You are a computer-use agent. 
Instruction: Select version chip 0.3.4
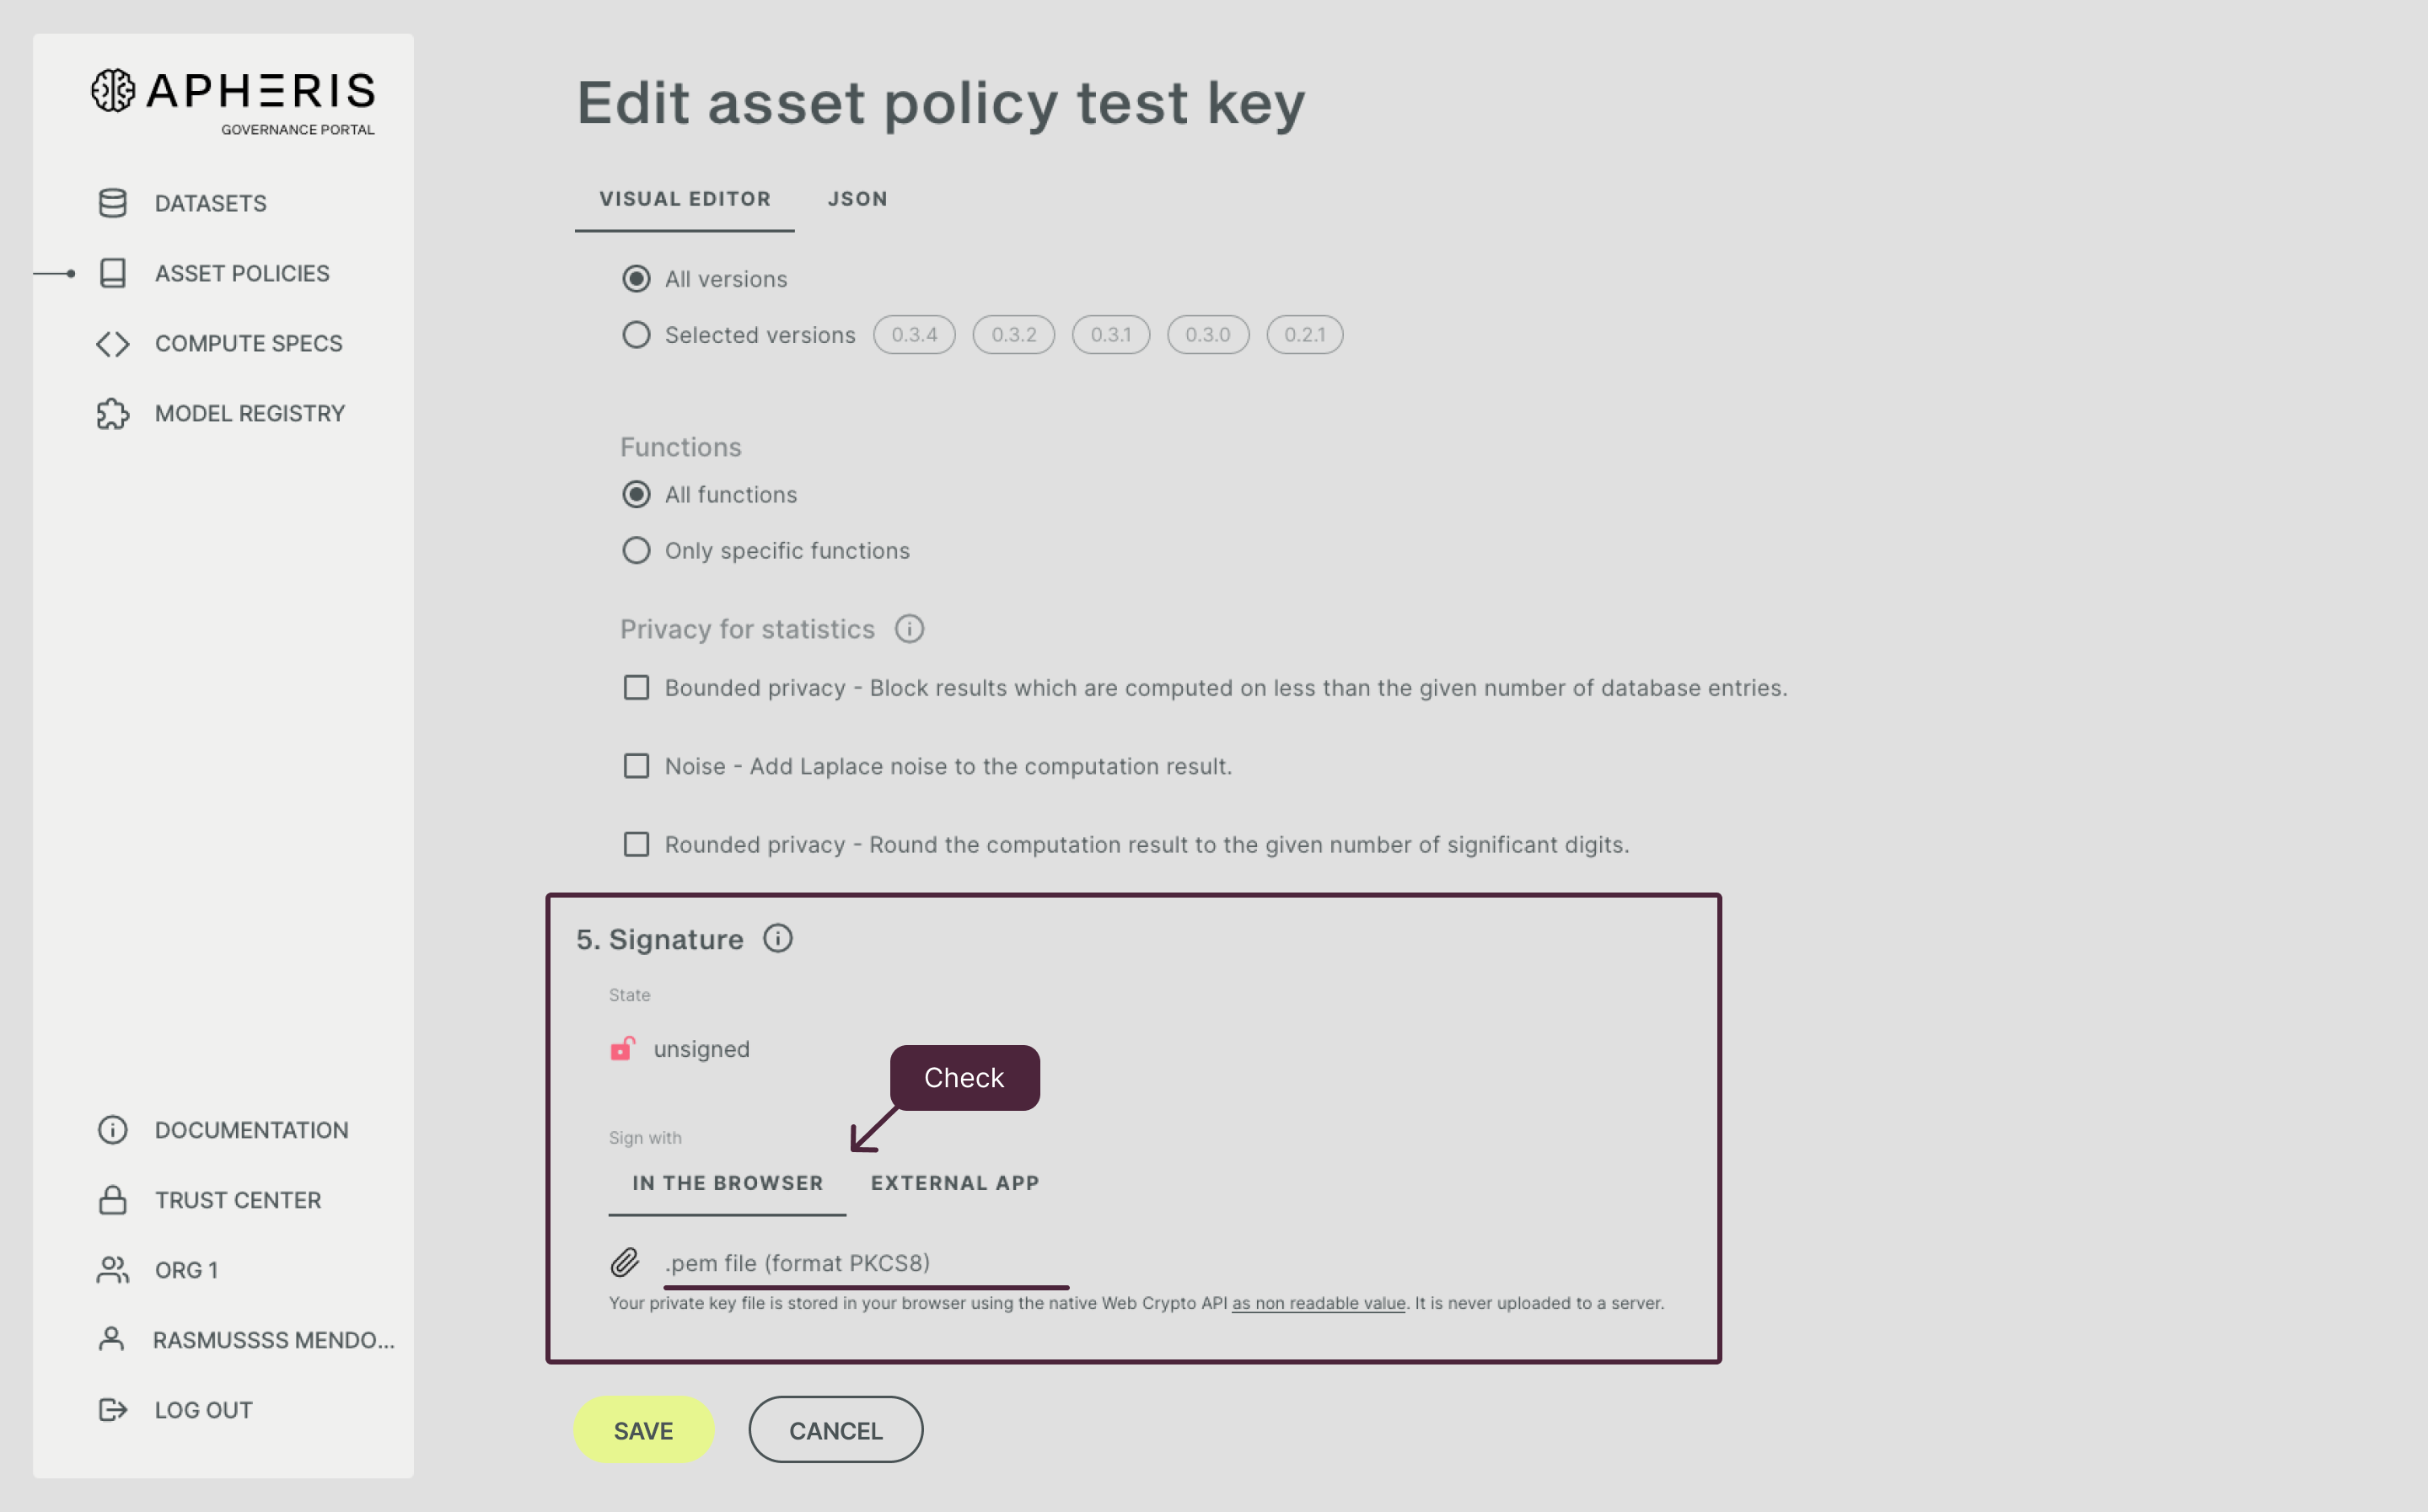click(913, 334)
